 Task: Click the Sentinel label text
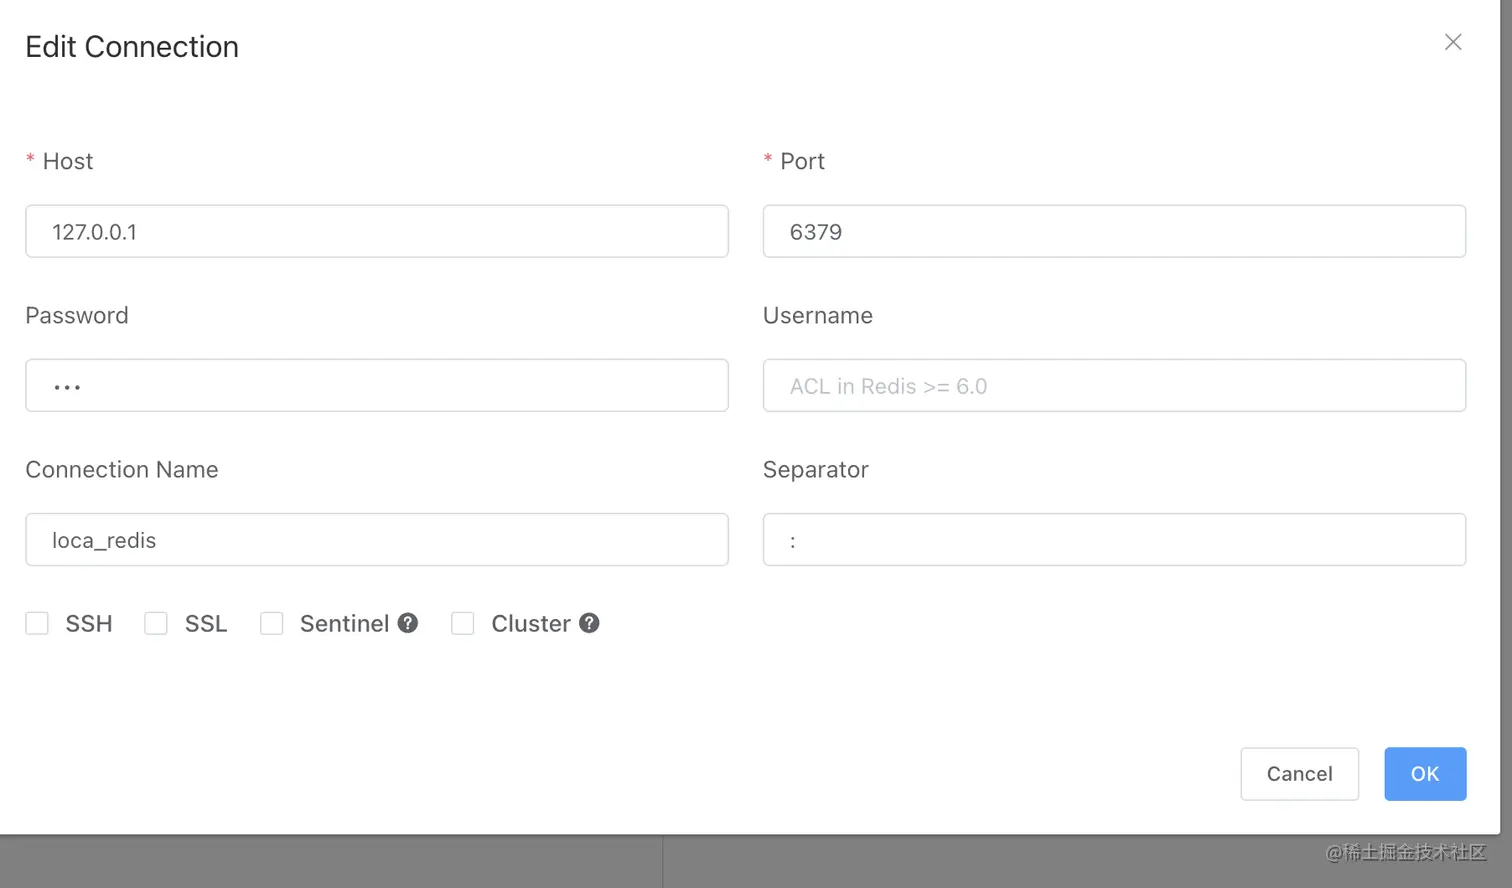pos(344,623)
